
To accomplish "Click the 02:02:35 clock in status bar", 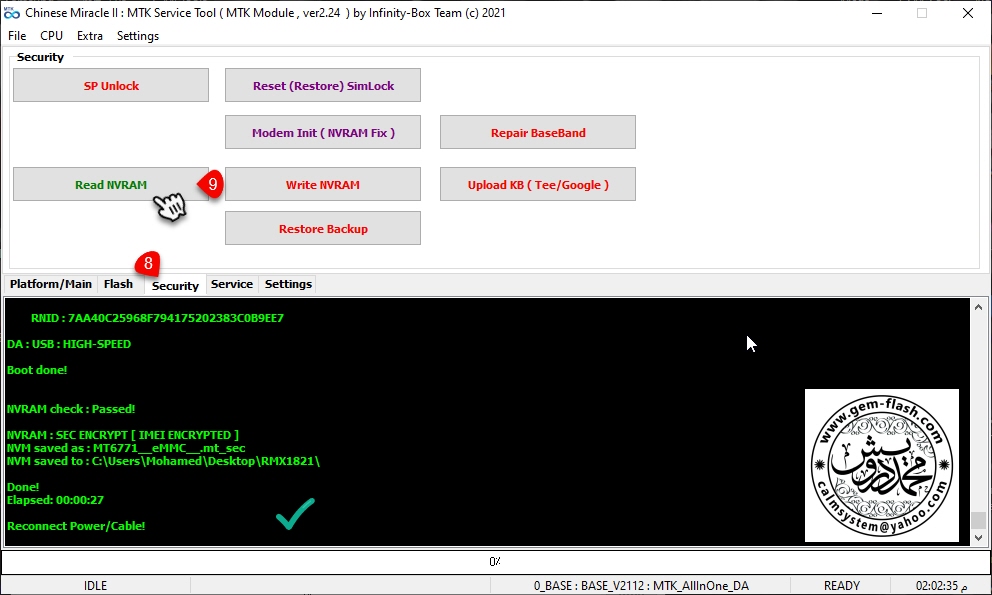I will click(x=941, y=586).
